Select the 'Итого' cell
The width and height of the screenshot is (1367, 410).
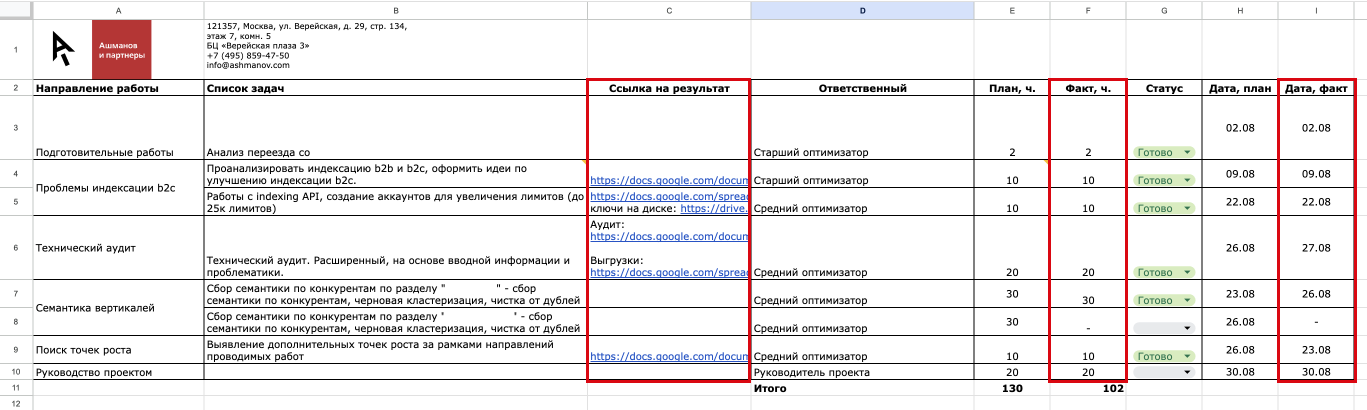862,387
